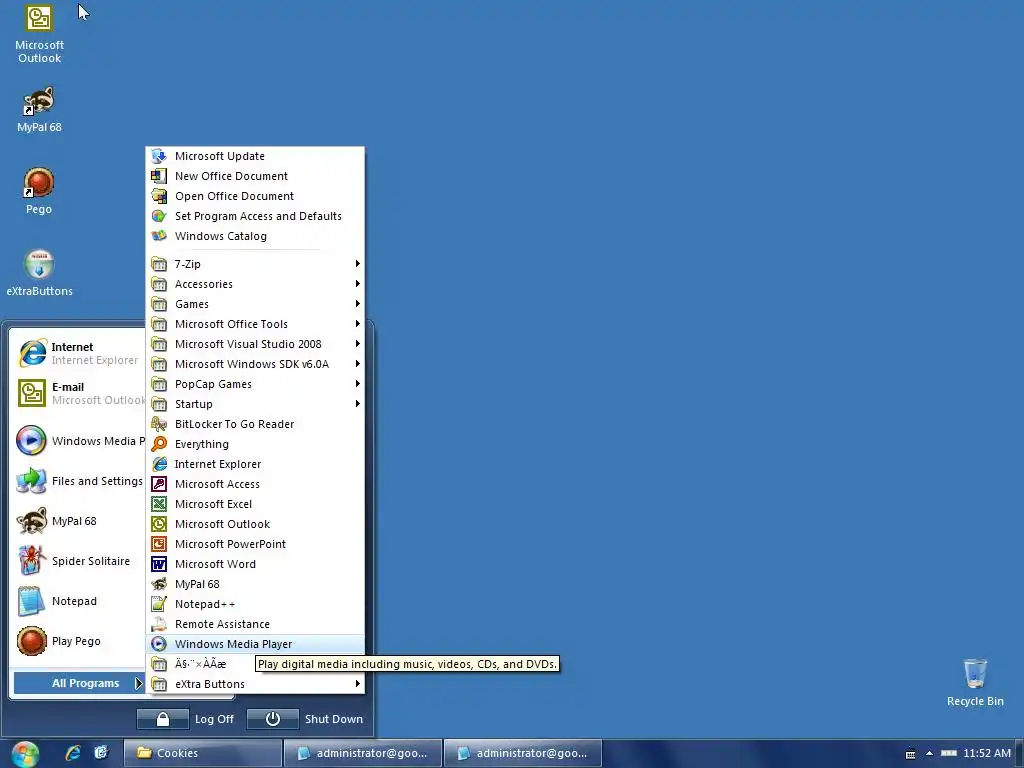Open MyPal 68 desktop shortcut
1024x768 pixels.
coord(39,109)
